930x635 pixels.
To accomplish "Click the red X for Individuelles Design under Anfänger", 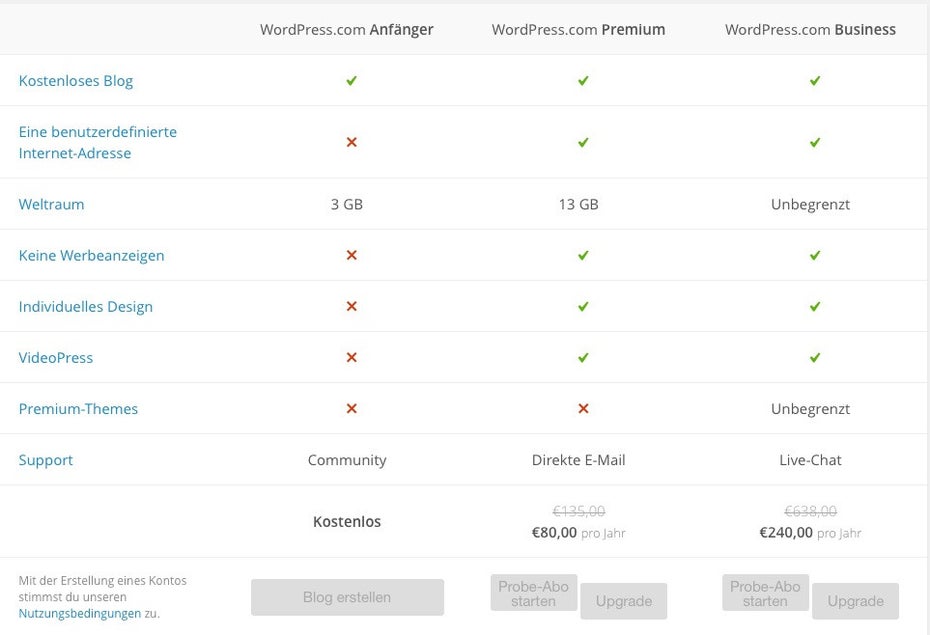I will point(352,306).
